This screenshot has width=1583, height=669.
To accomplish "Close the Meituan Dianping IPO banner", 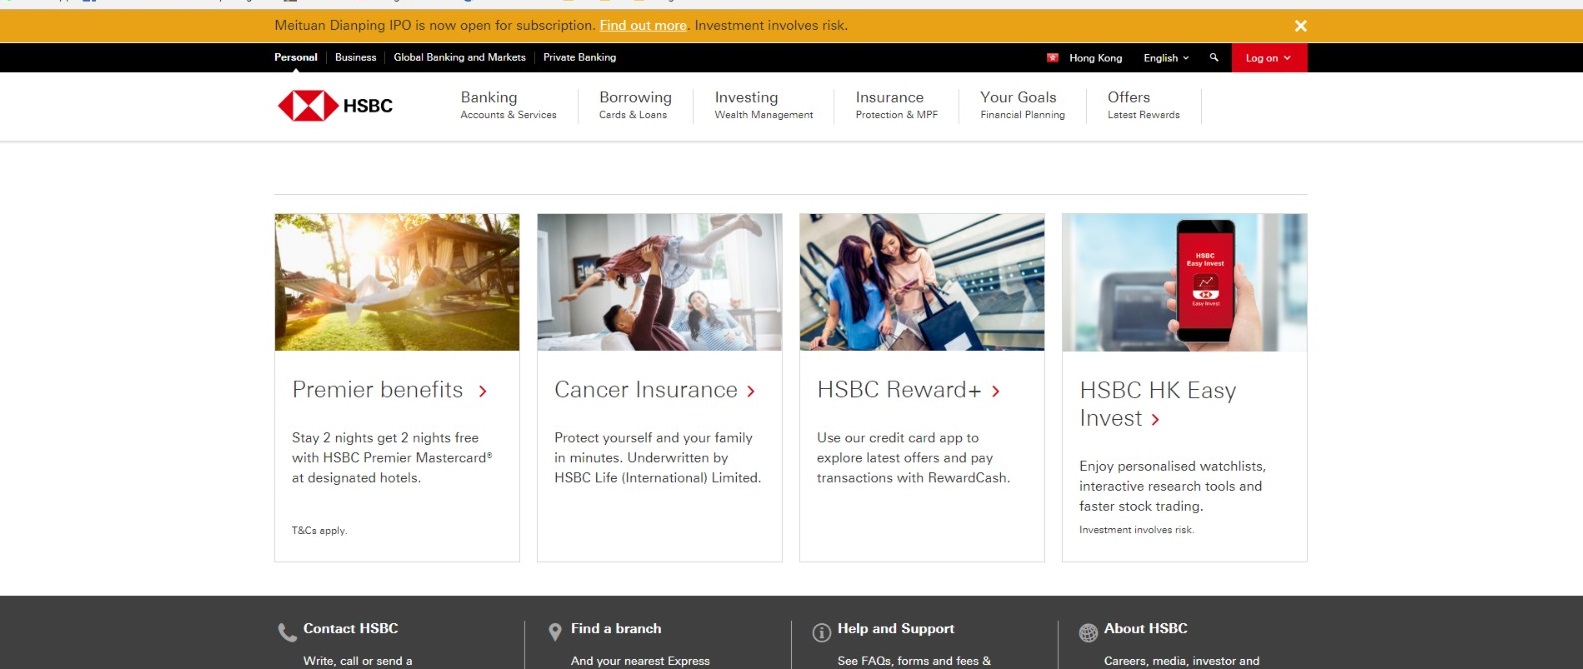I will pyautogui.click(x=1300, y=26).
